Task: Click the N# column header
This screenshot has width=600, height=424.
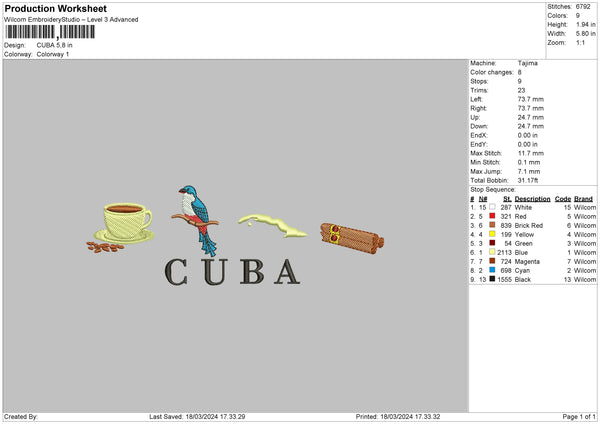Action: point(483,199)
